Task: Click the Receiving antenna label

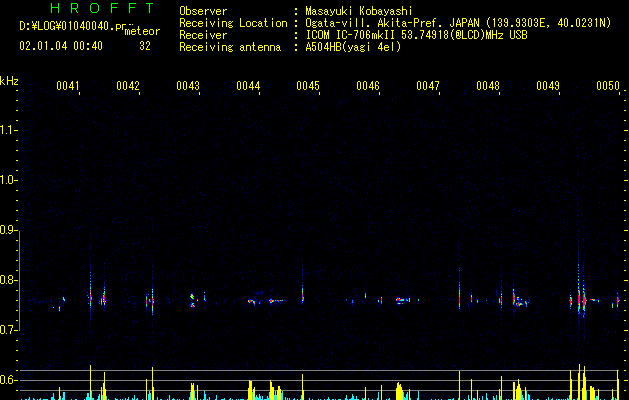Action: 230,47
